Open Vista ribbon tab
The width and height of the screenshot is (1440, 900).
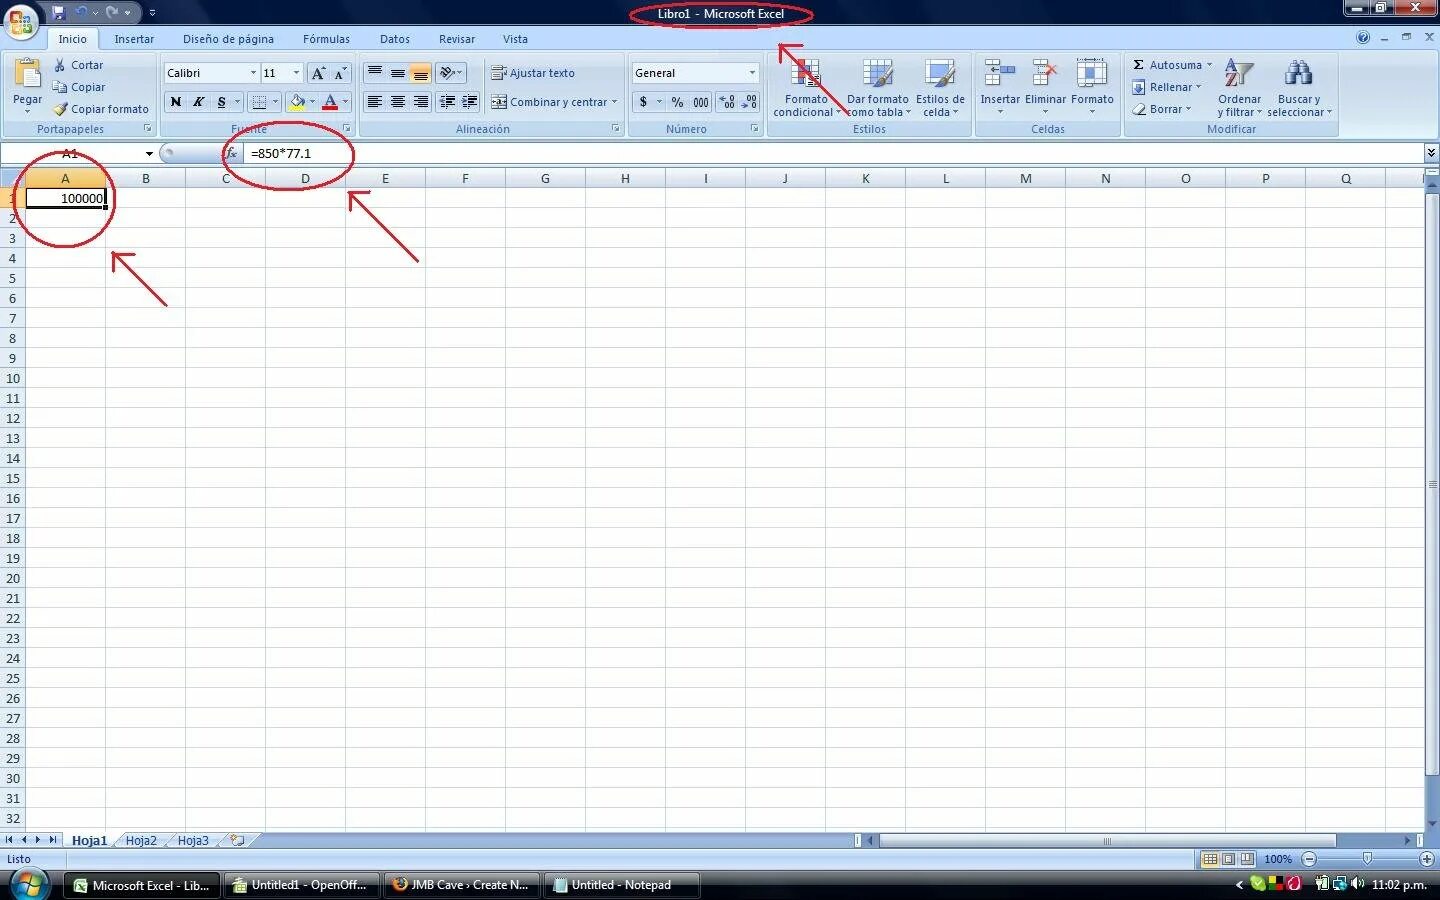coord(515,39)
